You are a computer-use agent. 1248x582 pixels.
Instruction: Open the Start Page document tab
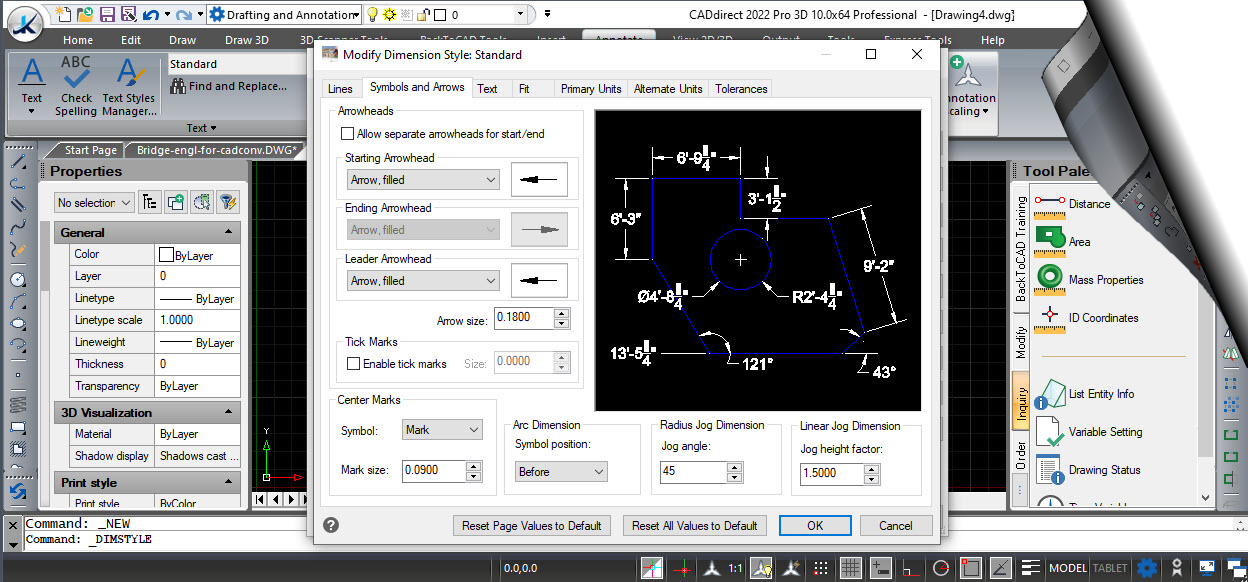tap(91, 150)
